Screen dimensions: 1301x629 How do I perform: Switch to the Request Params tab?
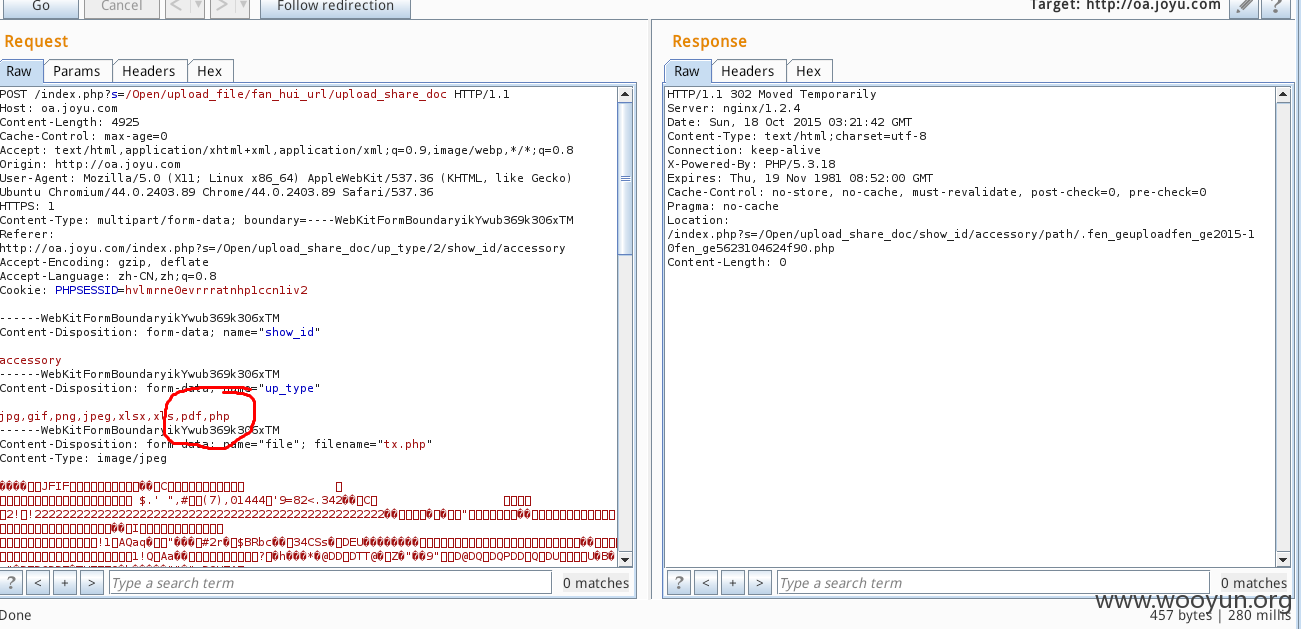pos(76,71)
